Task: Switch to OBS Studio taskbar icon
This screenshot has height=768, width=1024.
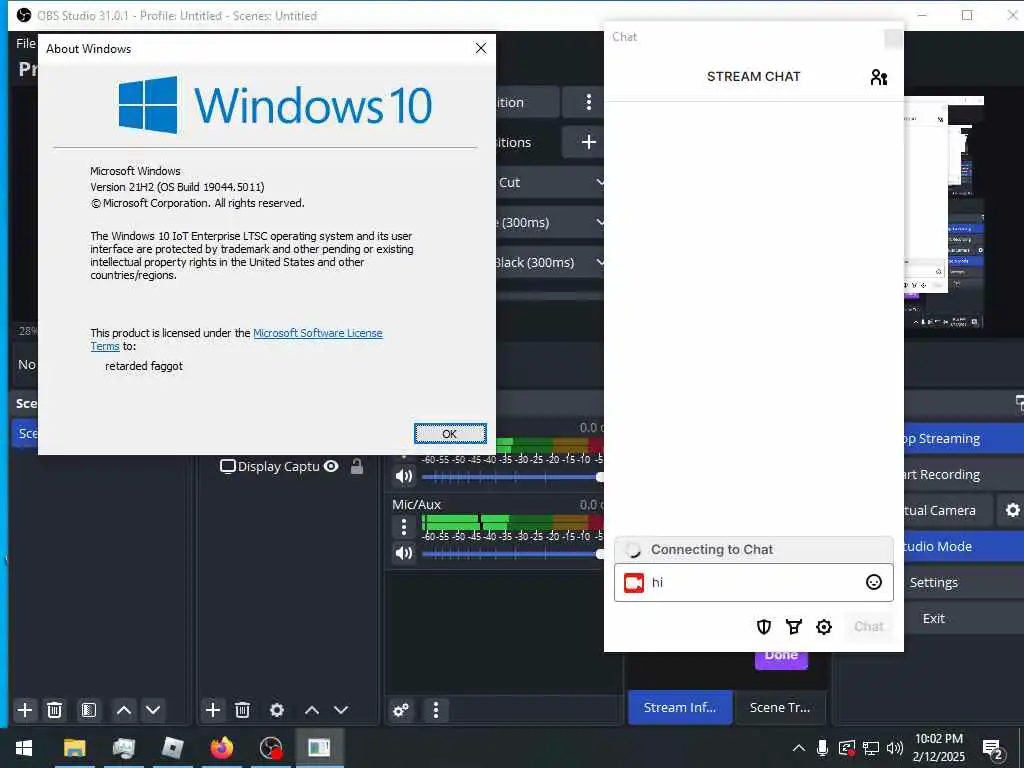Action: click(x=270, y=748)
